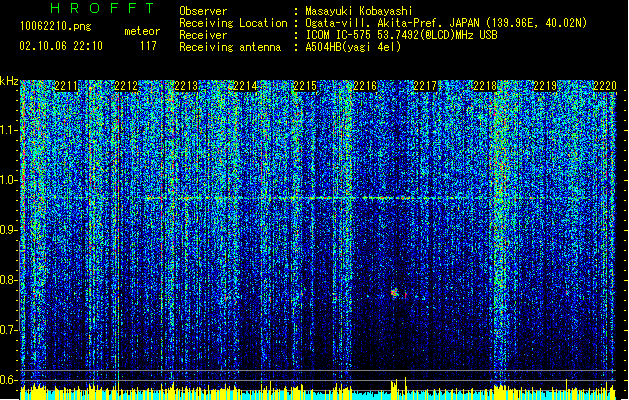Click the 2217 time marker
The image size is (629, 400).
click(x=425, y=86)
